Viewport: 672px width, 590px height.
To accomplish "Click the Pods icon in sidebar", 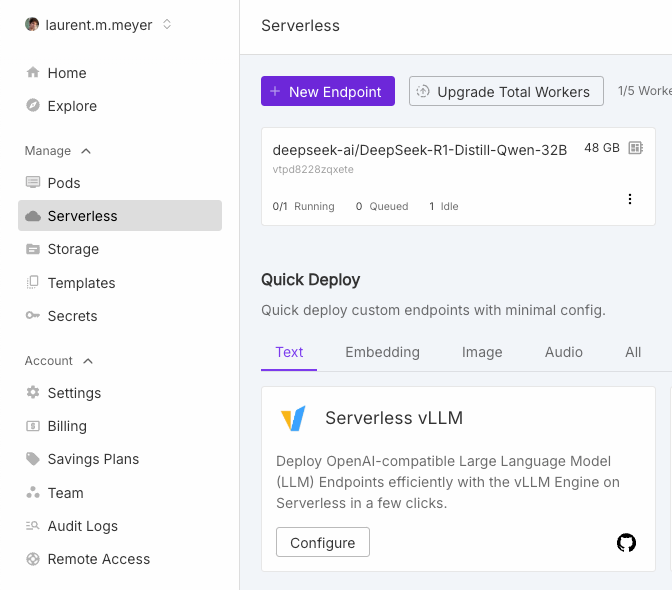I will [x=33, y=183].
